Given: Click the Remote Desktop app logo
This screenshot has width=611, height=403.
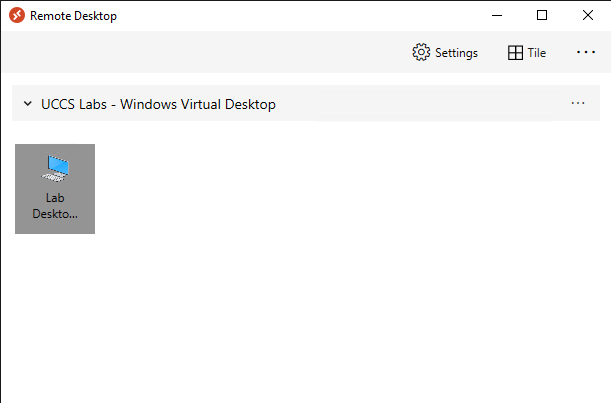Looking at the screenshot, I should (x=17, y=15).
